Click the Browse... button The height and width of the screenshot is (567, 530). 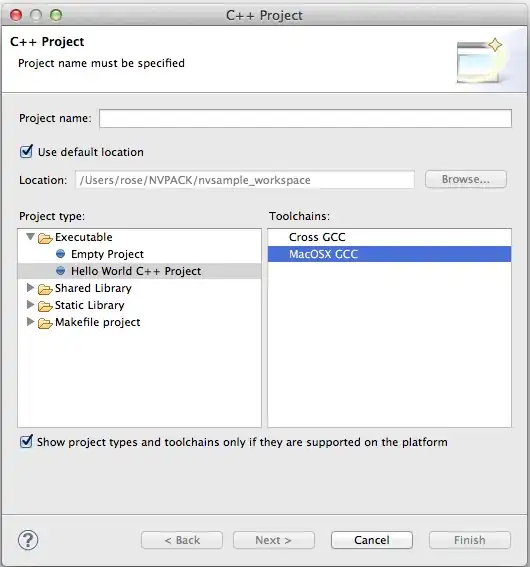(466, 179)
